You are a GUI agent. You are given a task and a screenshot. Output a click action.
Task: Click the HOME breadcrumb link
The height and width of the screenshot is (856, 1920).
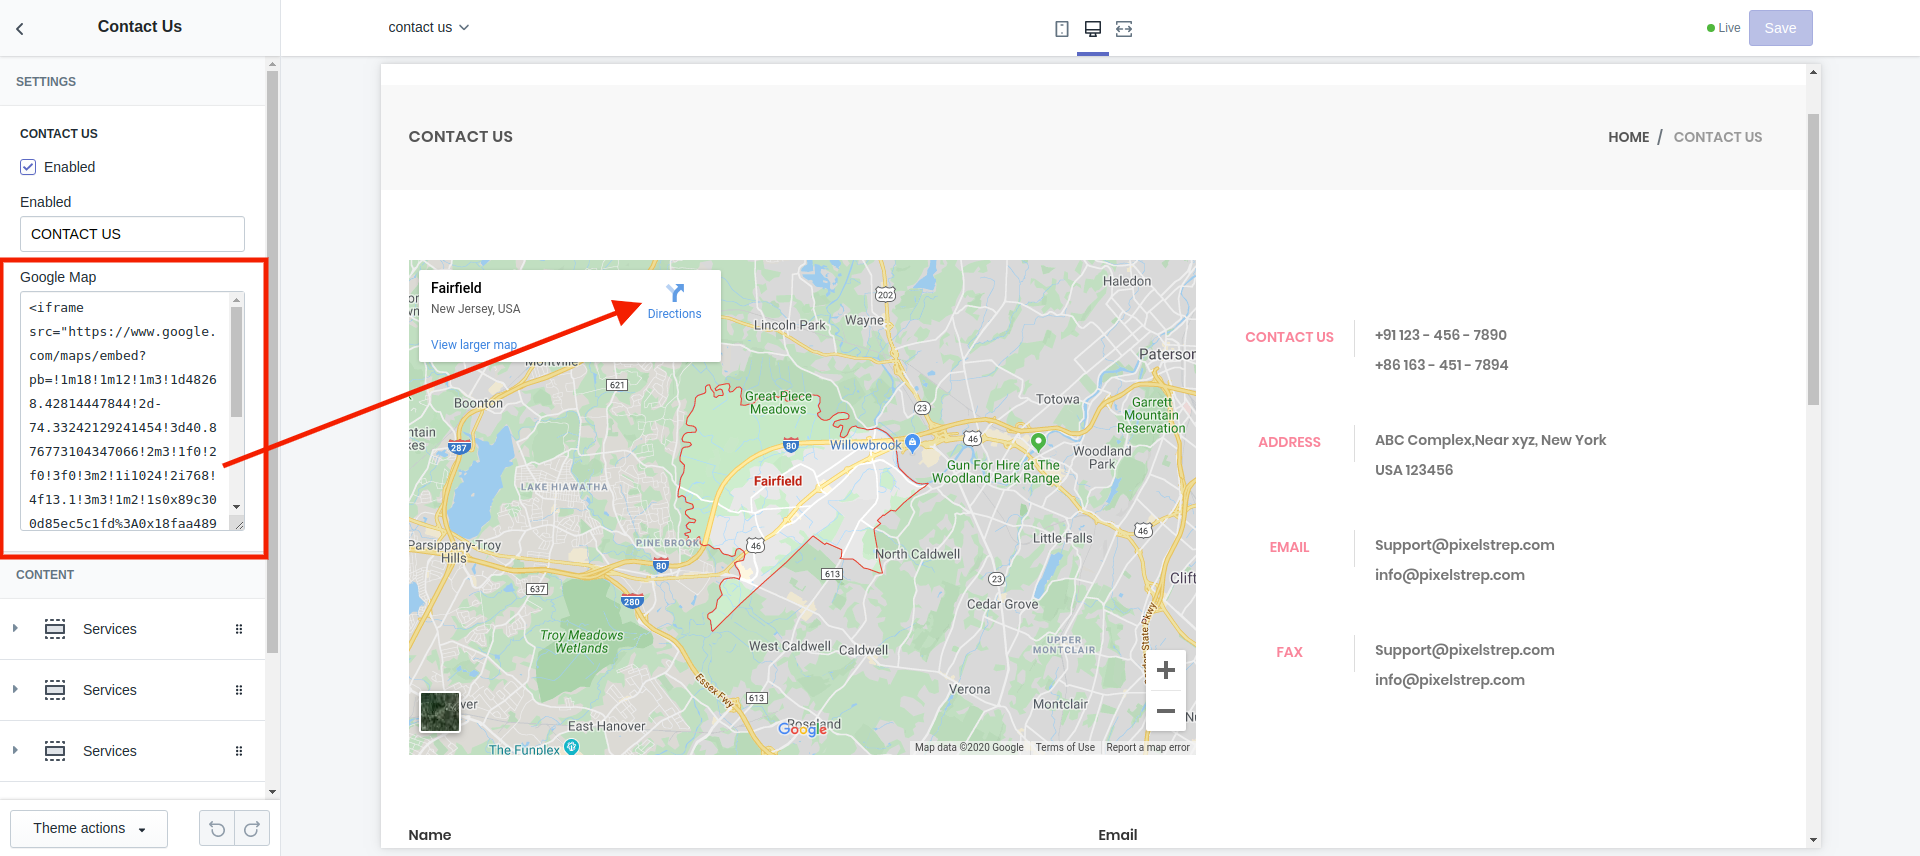[x=1628, y=137]
